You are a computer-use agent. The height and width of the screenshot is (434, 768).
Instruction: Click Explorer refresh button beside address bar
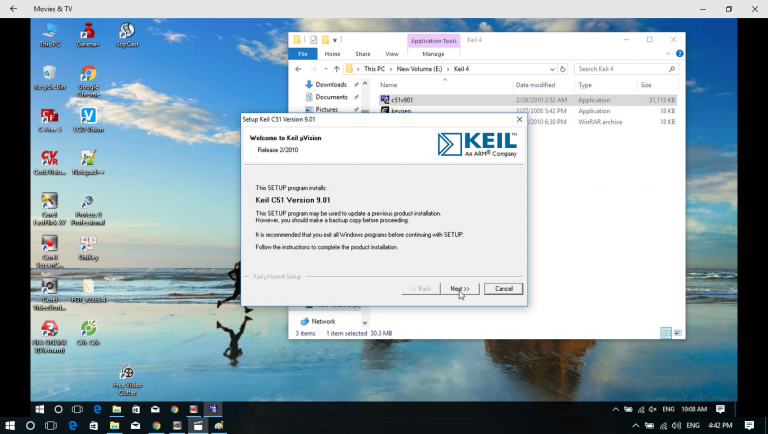(563, 69)
